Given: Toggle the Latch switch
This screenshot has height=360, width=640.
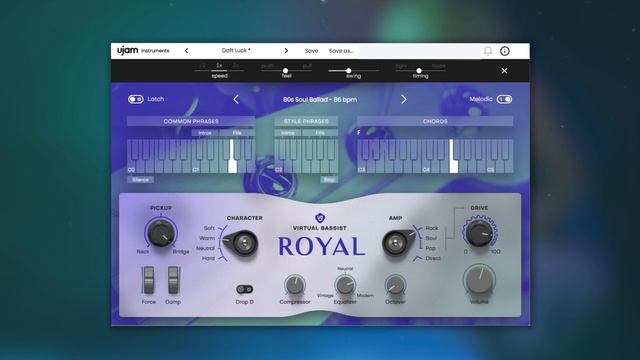Looking at the screenshot, I should (136, 99).
